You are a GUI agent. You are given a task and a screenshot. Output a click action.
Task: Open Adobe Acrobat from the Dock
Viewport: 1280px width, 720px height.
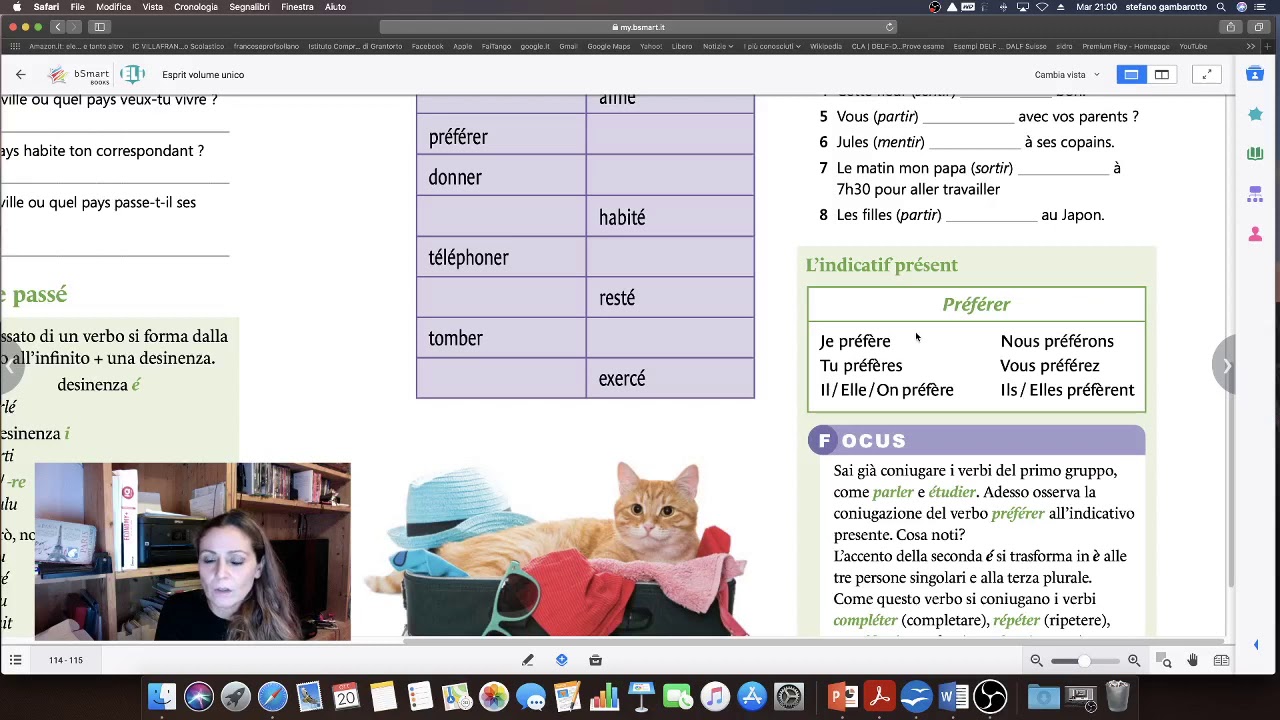pos(880,696)
